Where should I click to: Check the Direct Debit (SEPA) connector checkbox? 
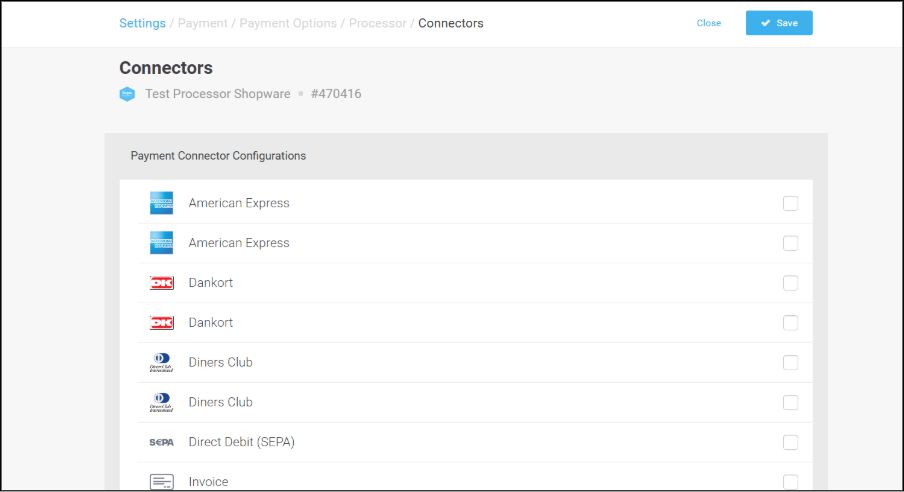click(790, 443)
